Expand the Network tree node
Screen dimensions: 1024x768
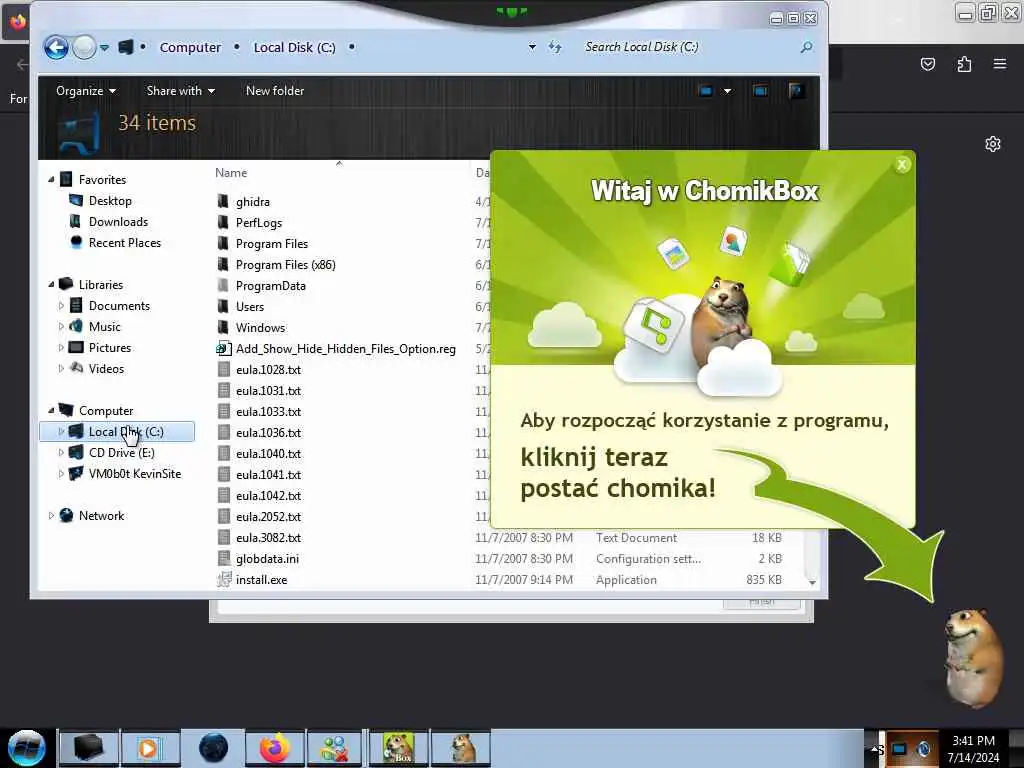click(52, 515)
